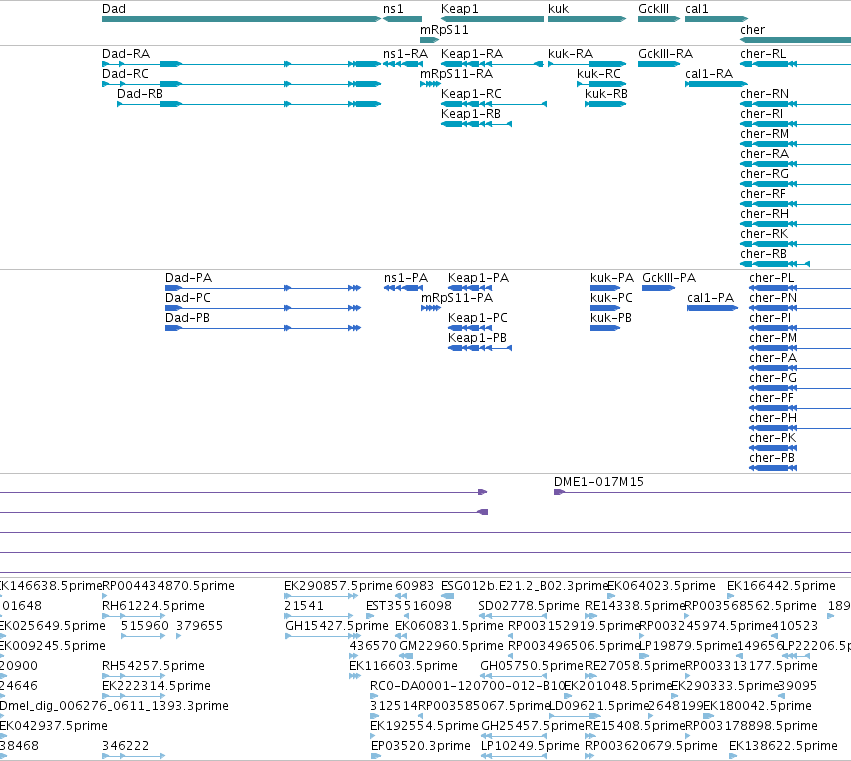Click the Dad-PB protein label

tap(187, 318)
